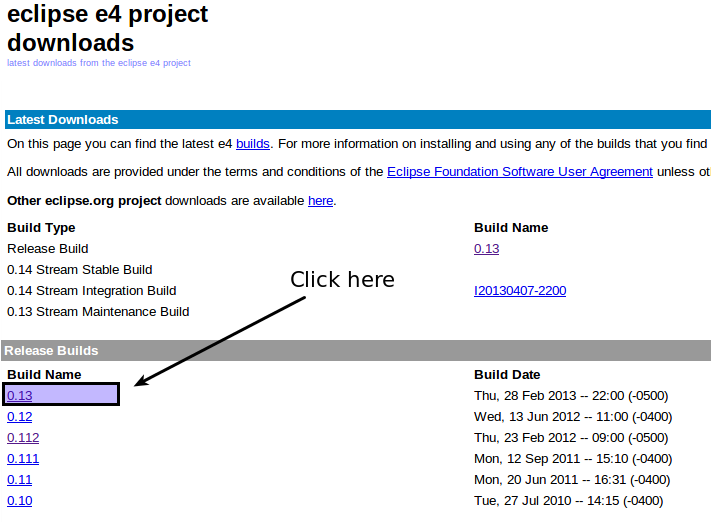Click the Build Date column header
The height and width of the screenshot is (522, 711).
pos(507,375)
